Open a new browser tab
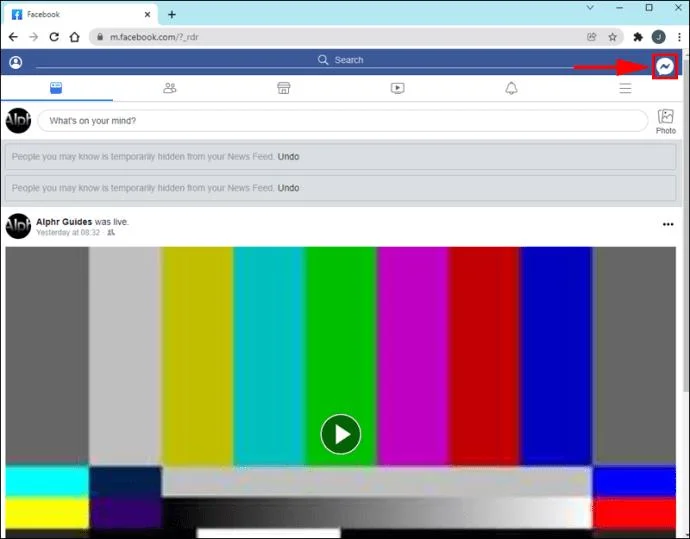 coord(172,15)
